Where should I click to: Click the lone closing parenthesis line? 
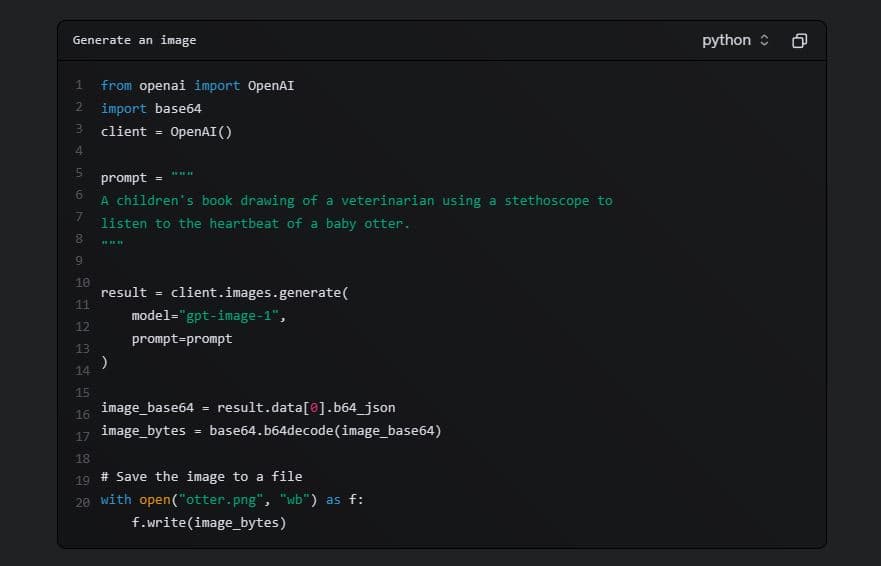click(104, 363)
